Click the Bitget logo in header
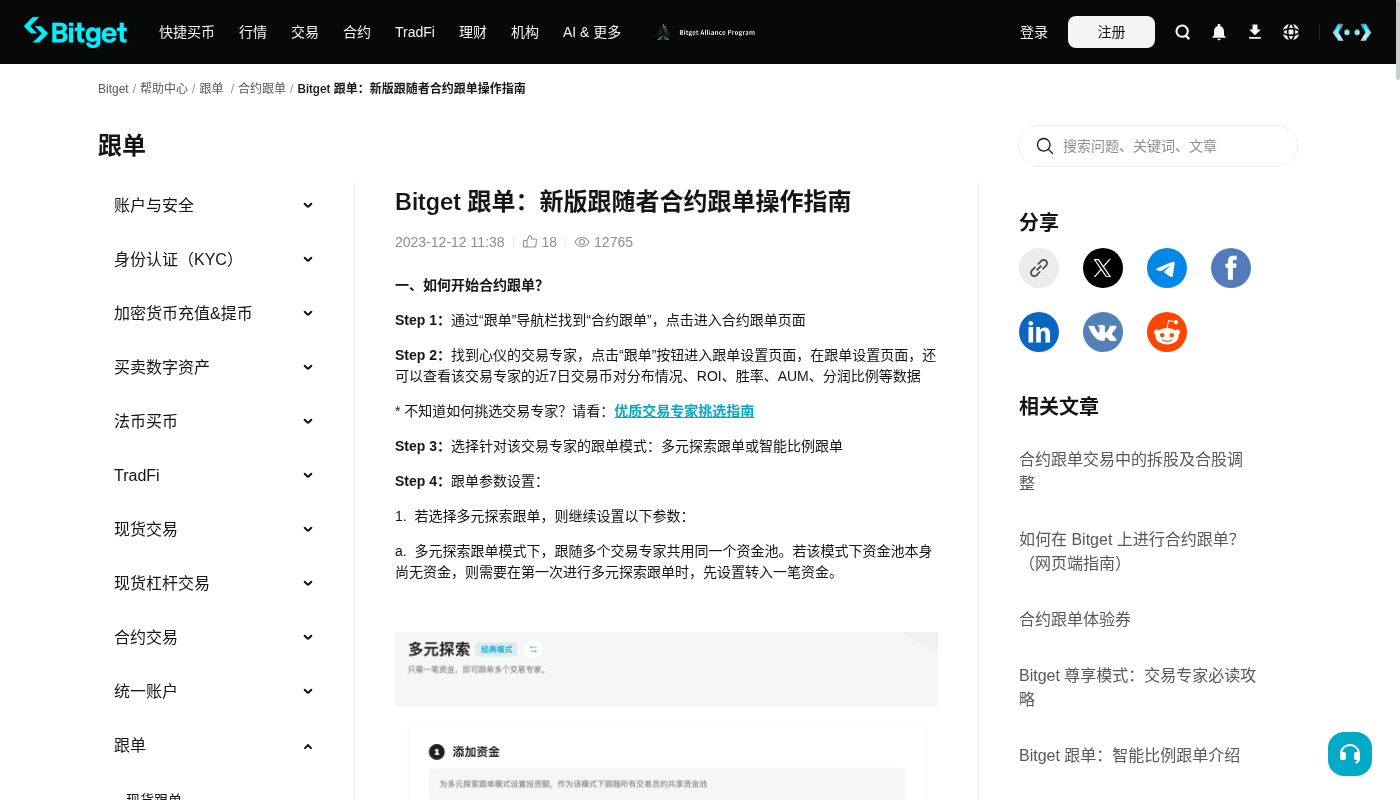The width and height of the screenshot is (1400, 800). point(76,32)
